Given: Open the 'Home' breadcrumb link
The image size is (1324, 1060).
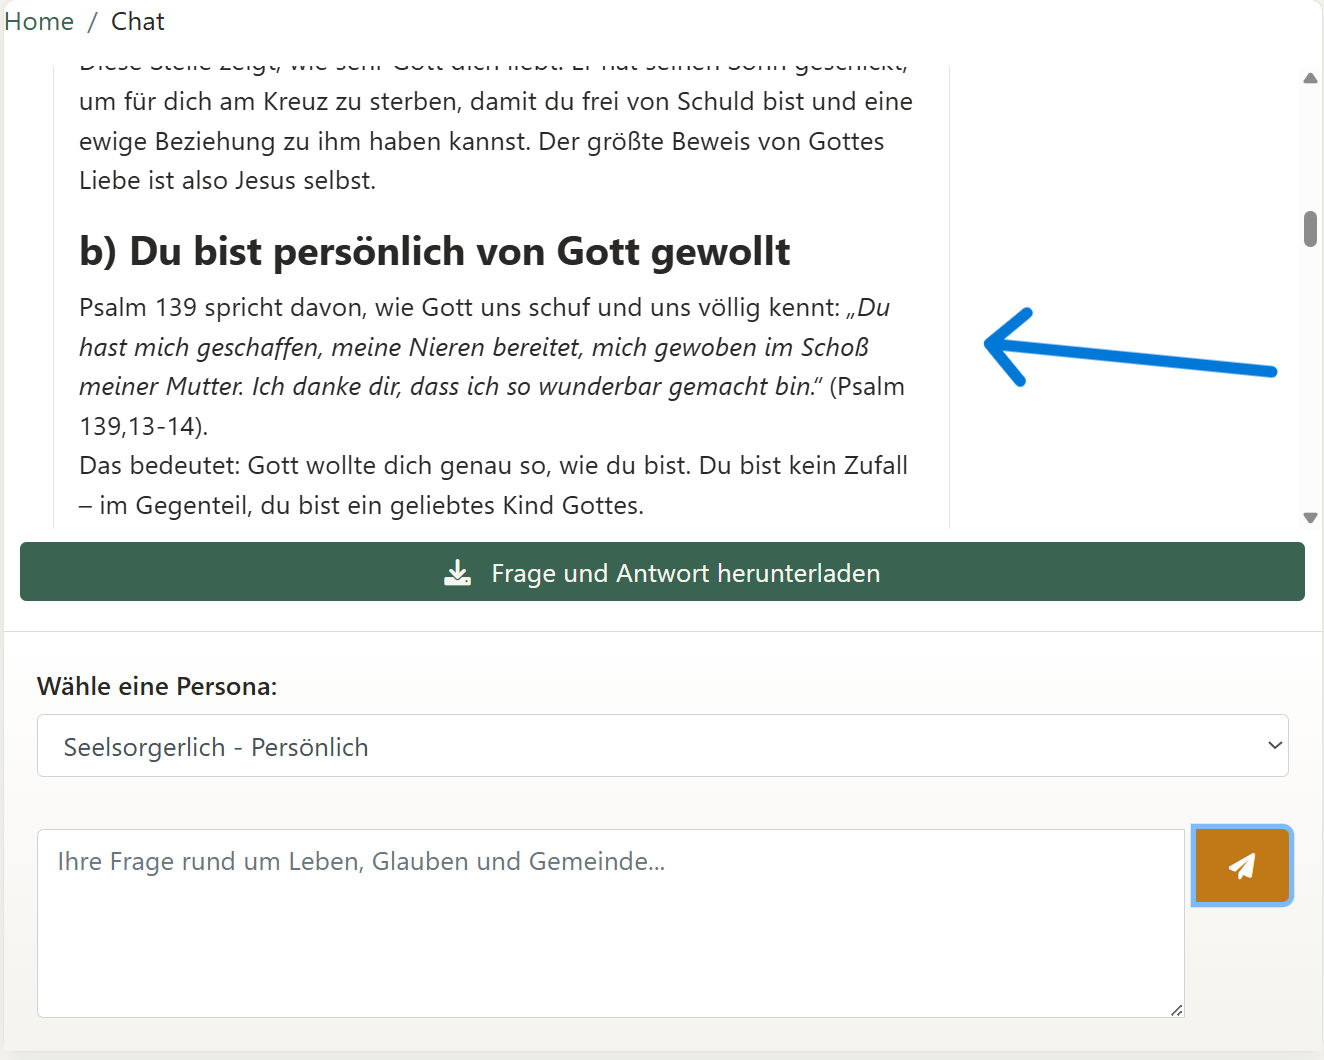Looking at the screenshot, I should 38,20.
